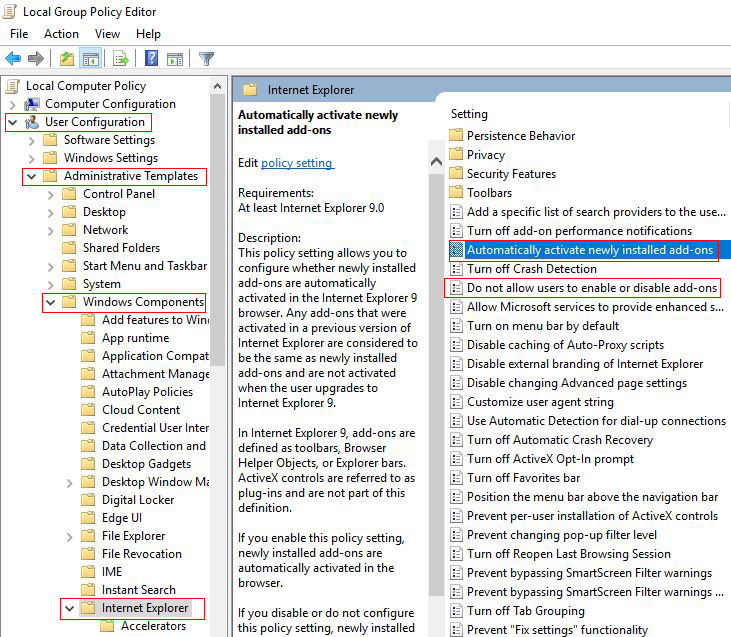
Task: Click the IME folder icon
Action: [88, 572]
